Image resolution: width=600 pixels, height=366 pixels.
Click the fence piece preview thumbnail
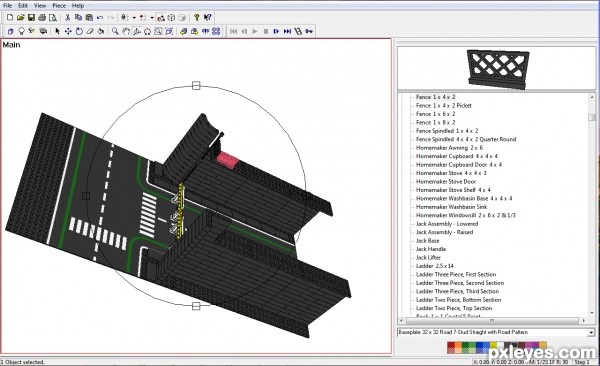tap(498, 69)
